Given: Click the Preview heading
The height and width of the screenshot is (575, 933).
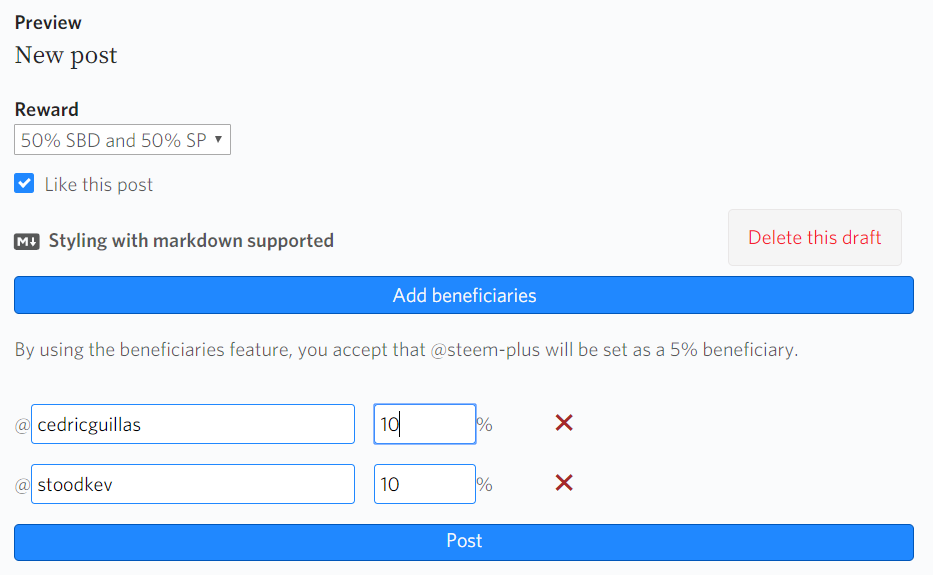Looking at the screenshot, I should [48, 22].
